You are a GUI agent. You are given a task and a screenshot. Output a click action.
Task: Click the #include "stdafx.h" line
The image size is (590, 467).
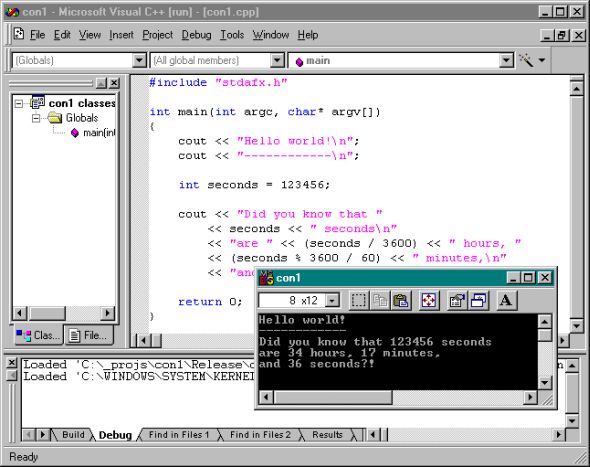click(218, 82)
